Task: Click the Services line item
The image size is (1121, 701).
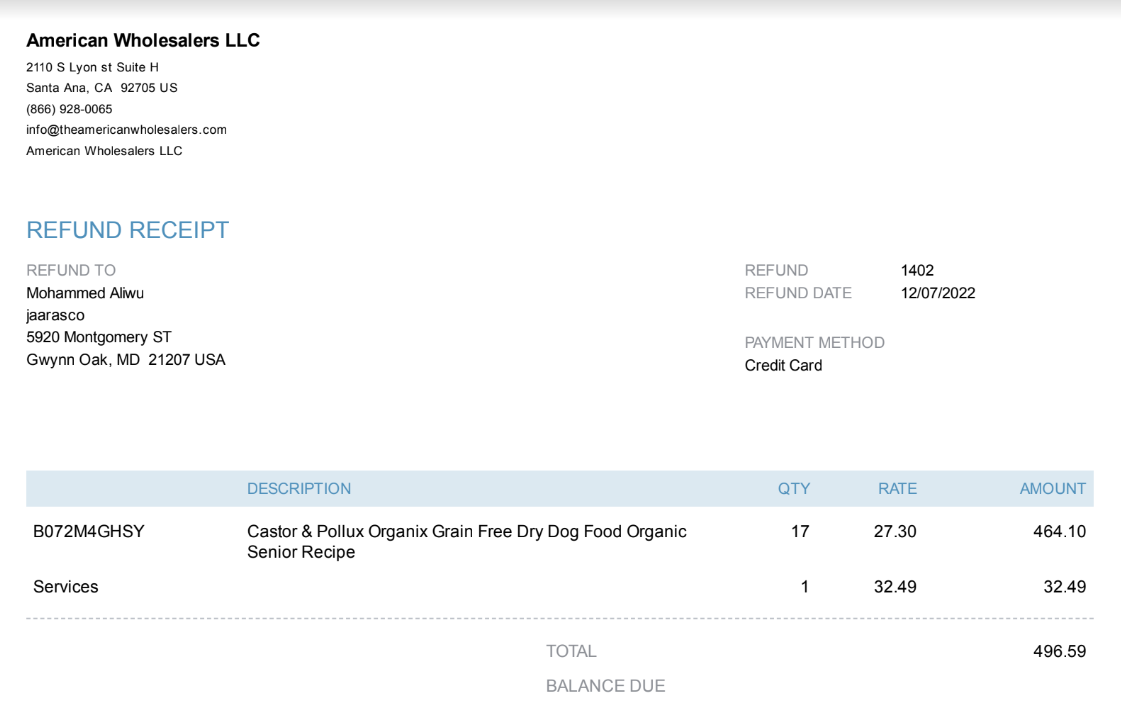Action: click(66, 587)
